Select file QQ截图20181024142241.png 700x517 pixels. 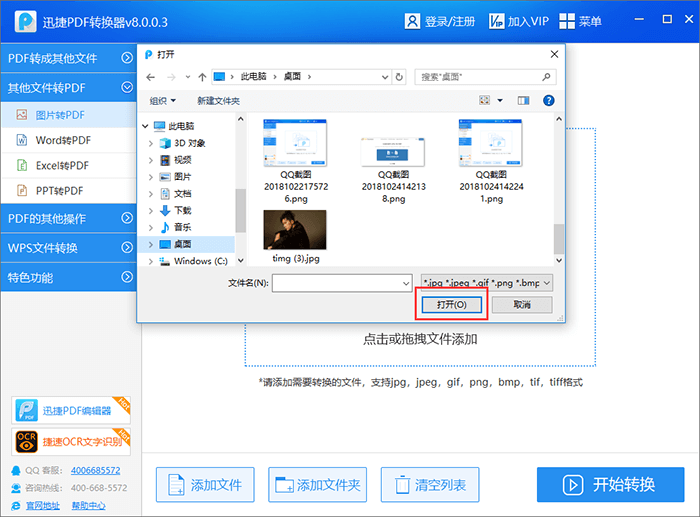tap(491, 162)
